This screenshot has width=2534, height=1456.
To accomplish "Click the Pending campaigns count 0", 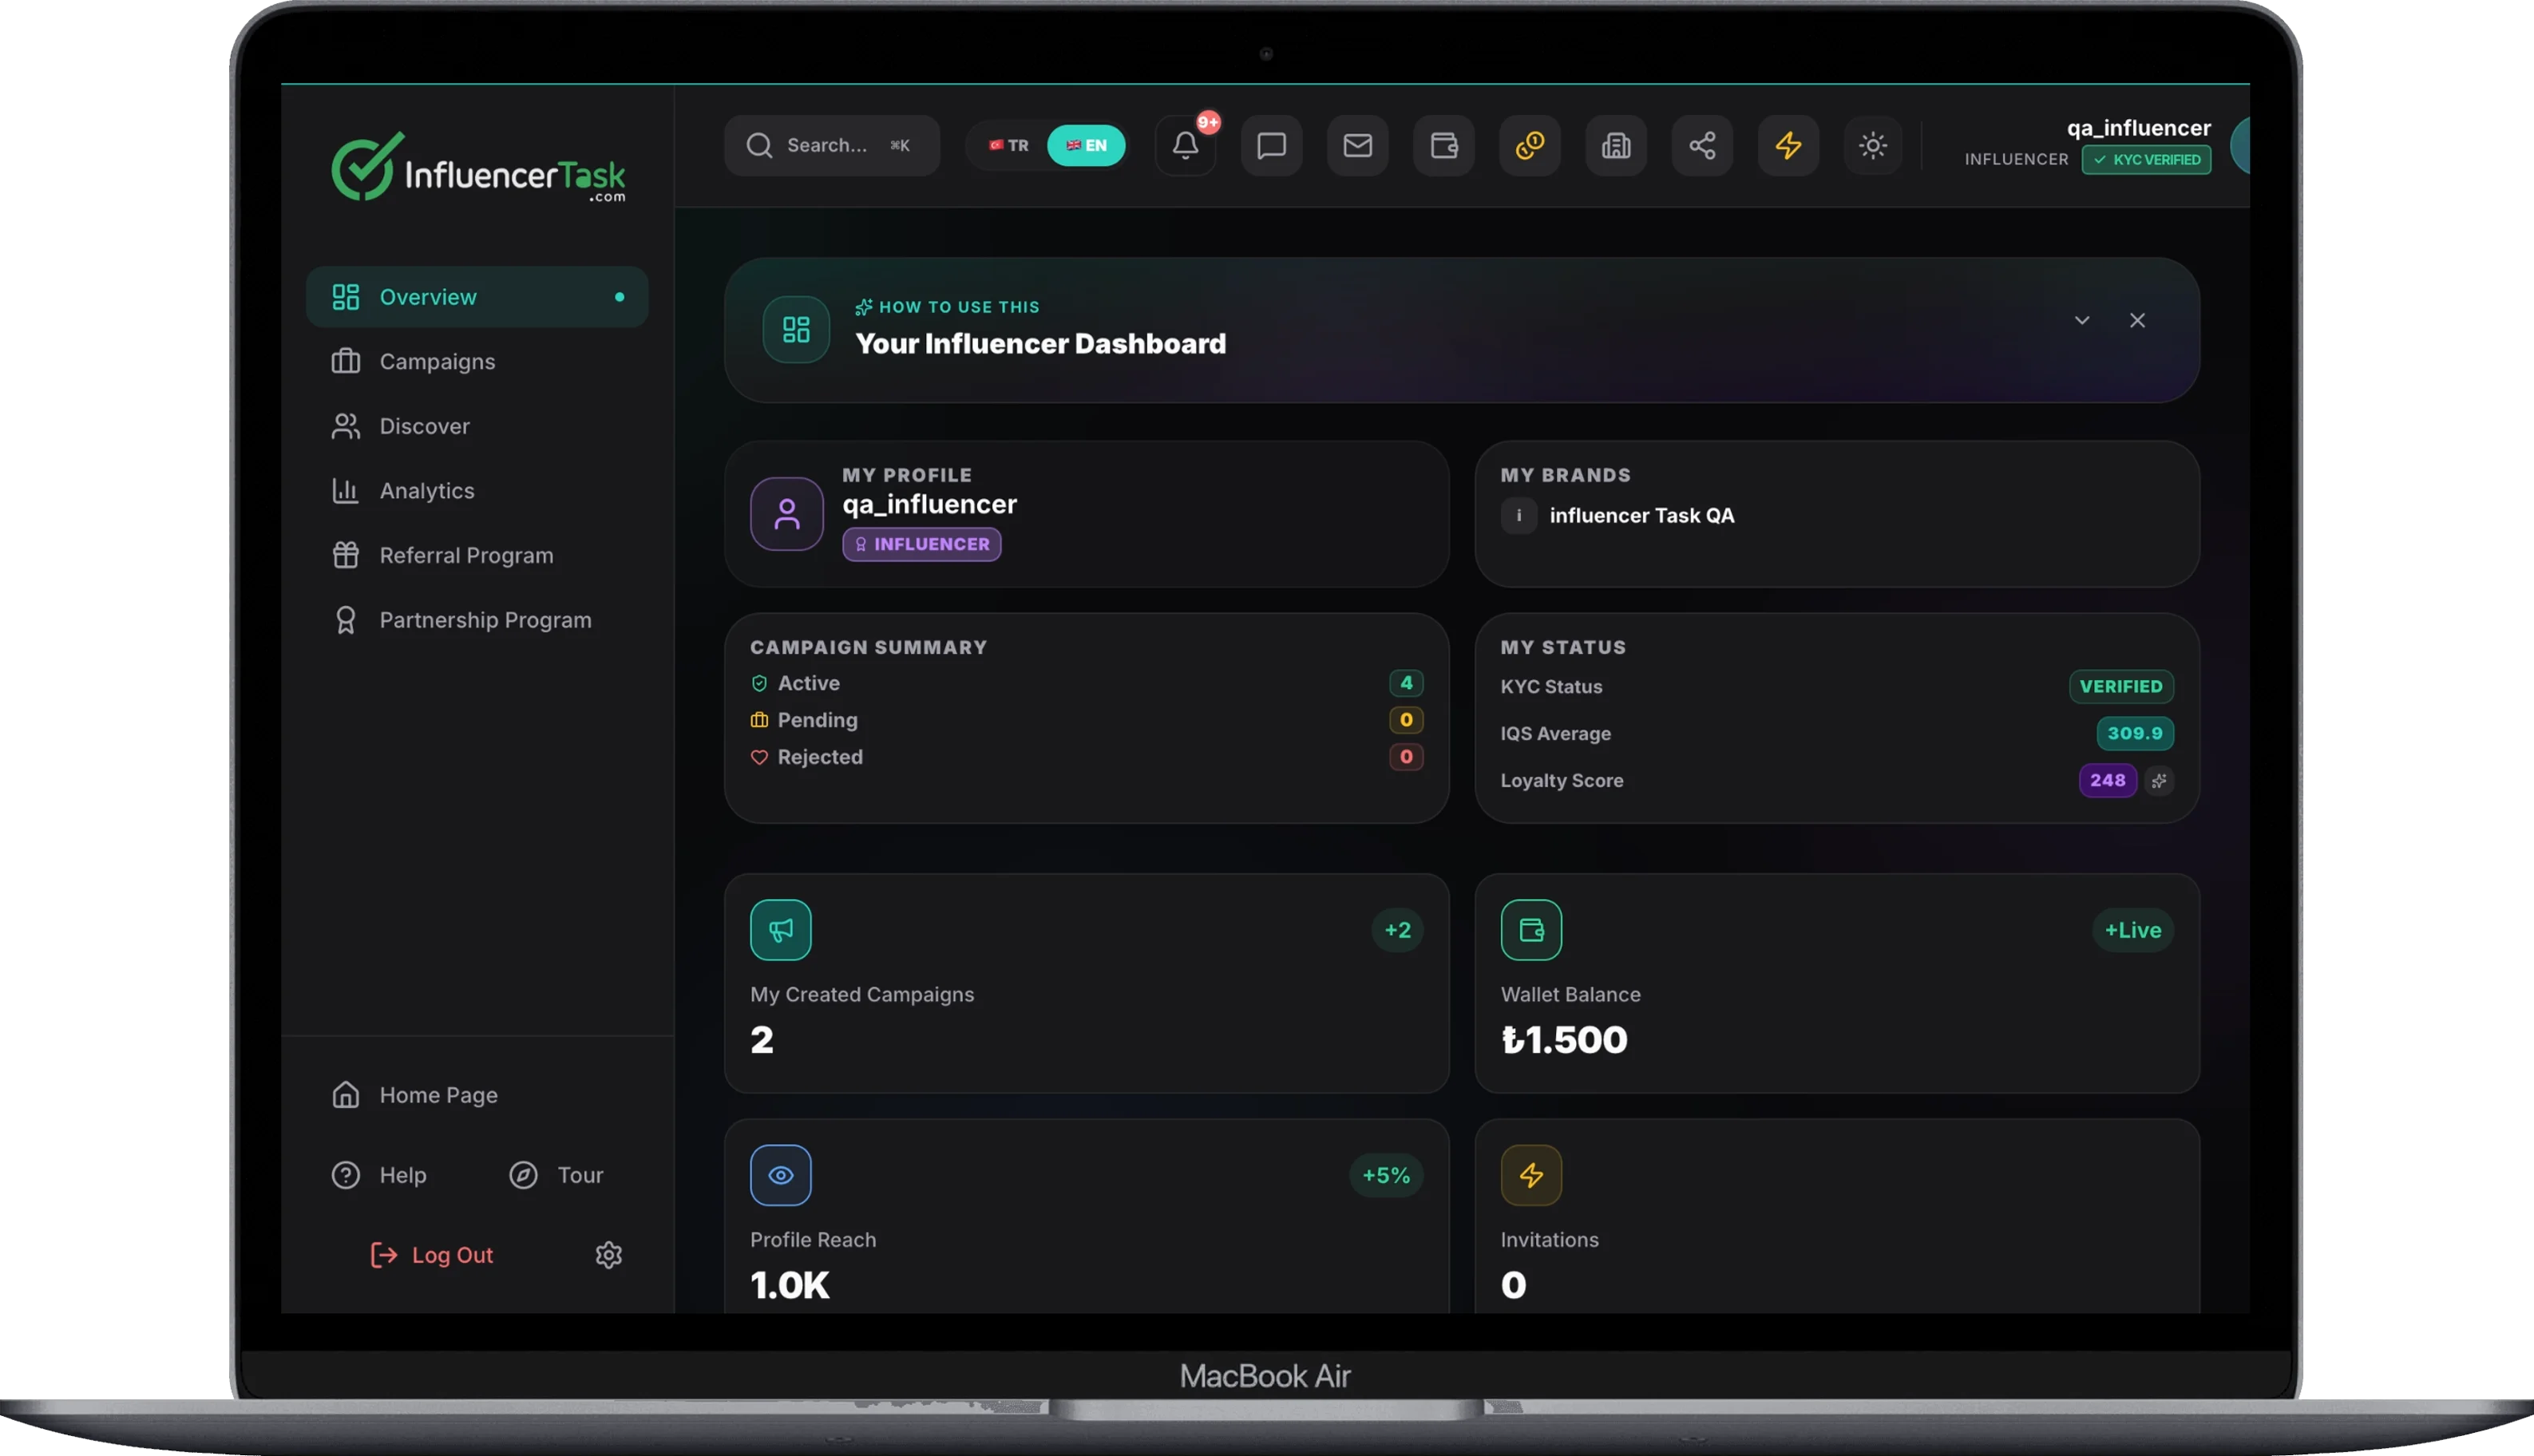I will (x=1406, y=720).
